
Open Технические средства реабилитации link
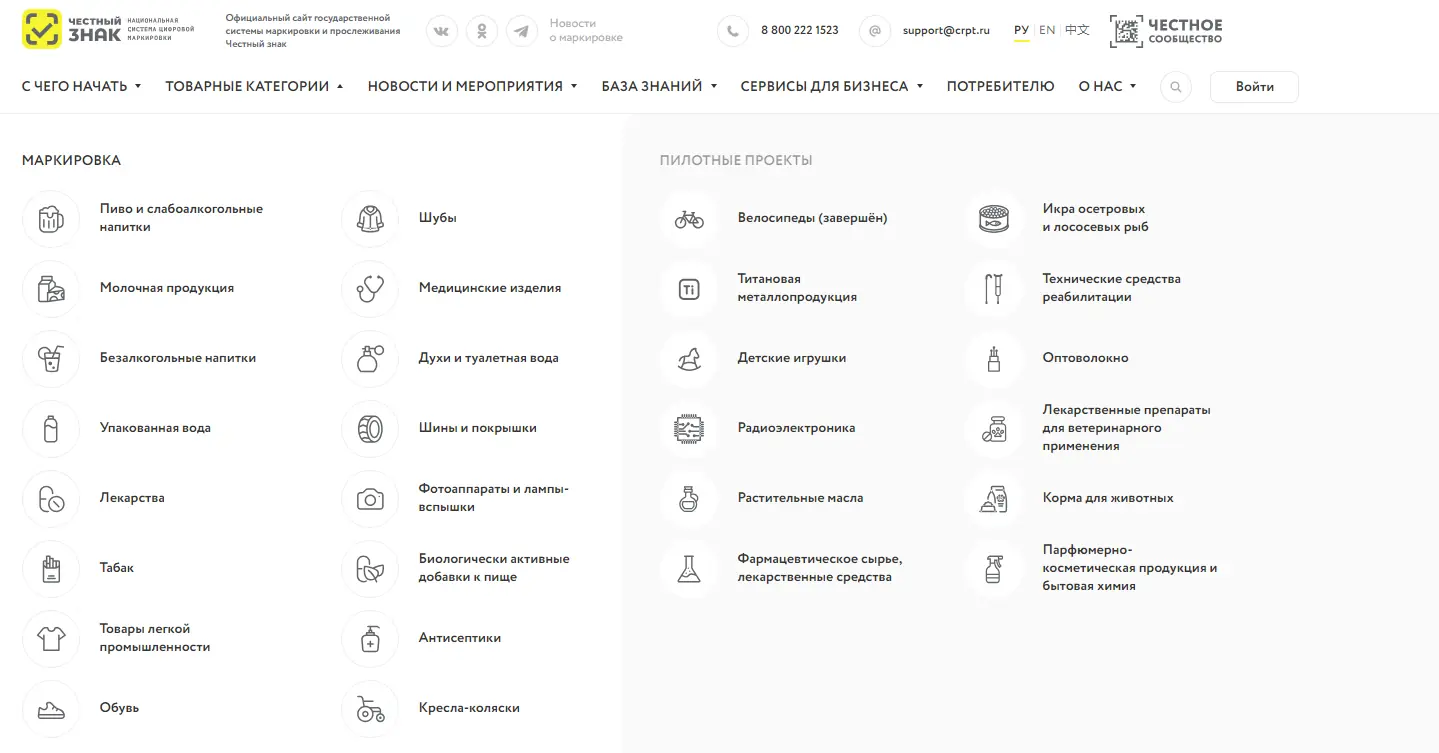[1112, 288]
